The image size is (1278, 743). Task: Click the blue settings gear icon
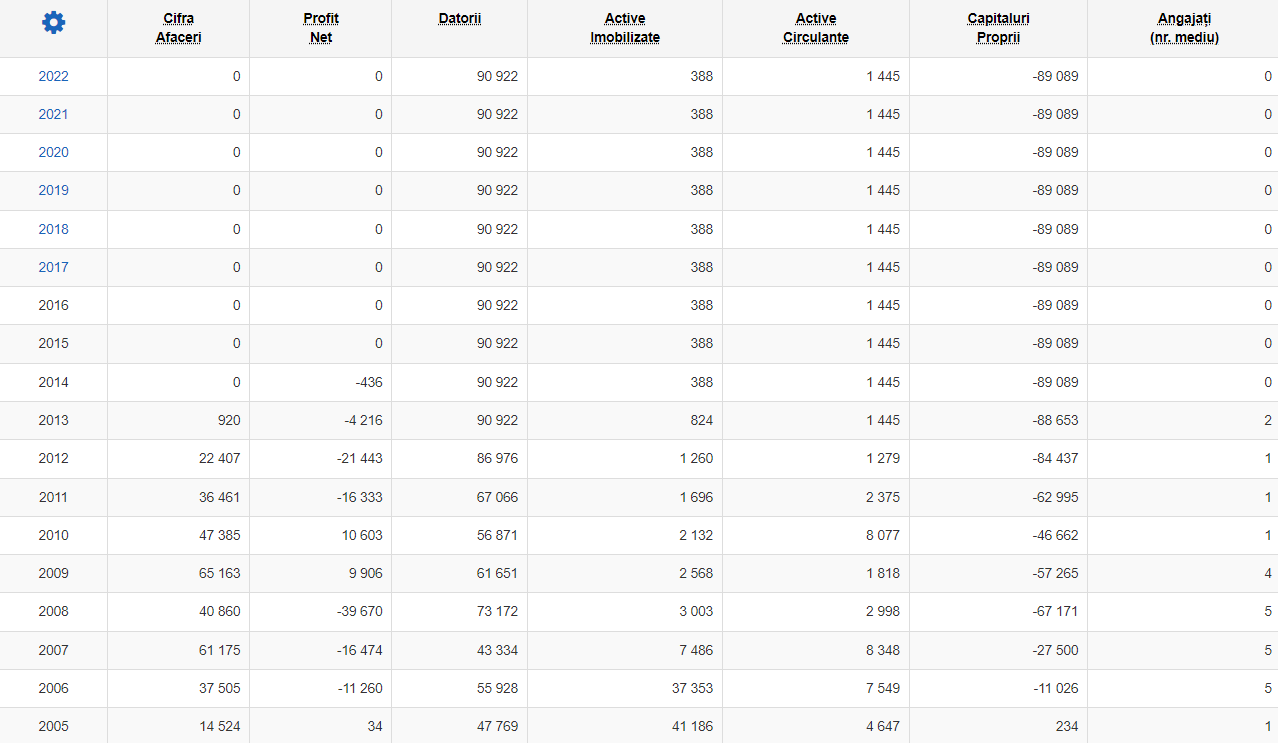[53, 22]
